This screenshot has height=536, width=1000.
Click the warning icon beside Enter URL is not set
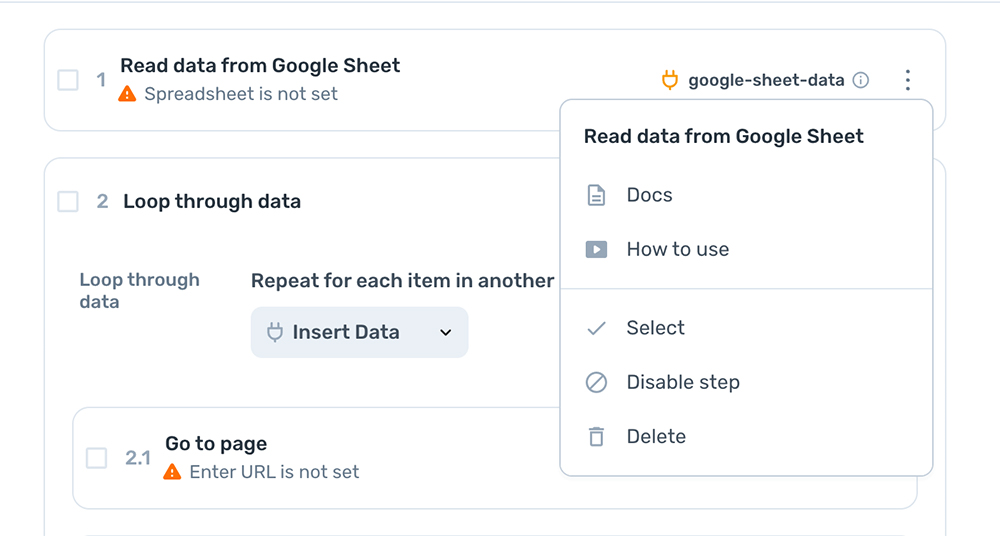[172, 472]
